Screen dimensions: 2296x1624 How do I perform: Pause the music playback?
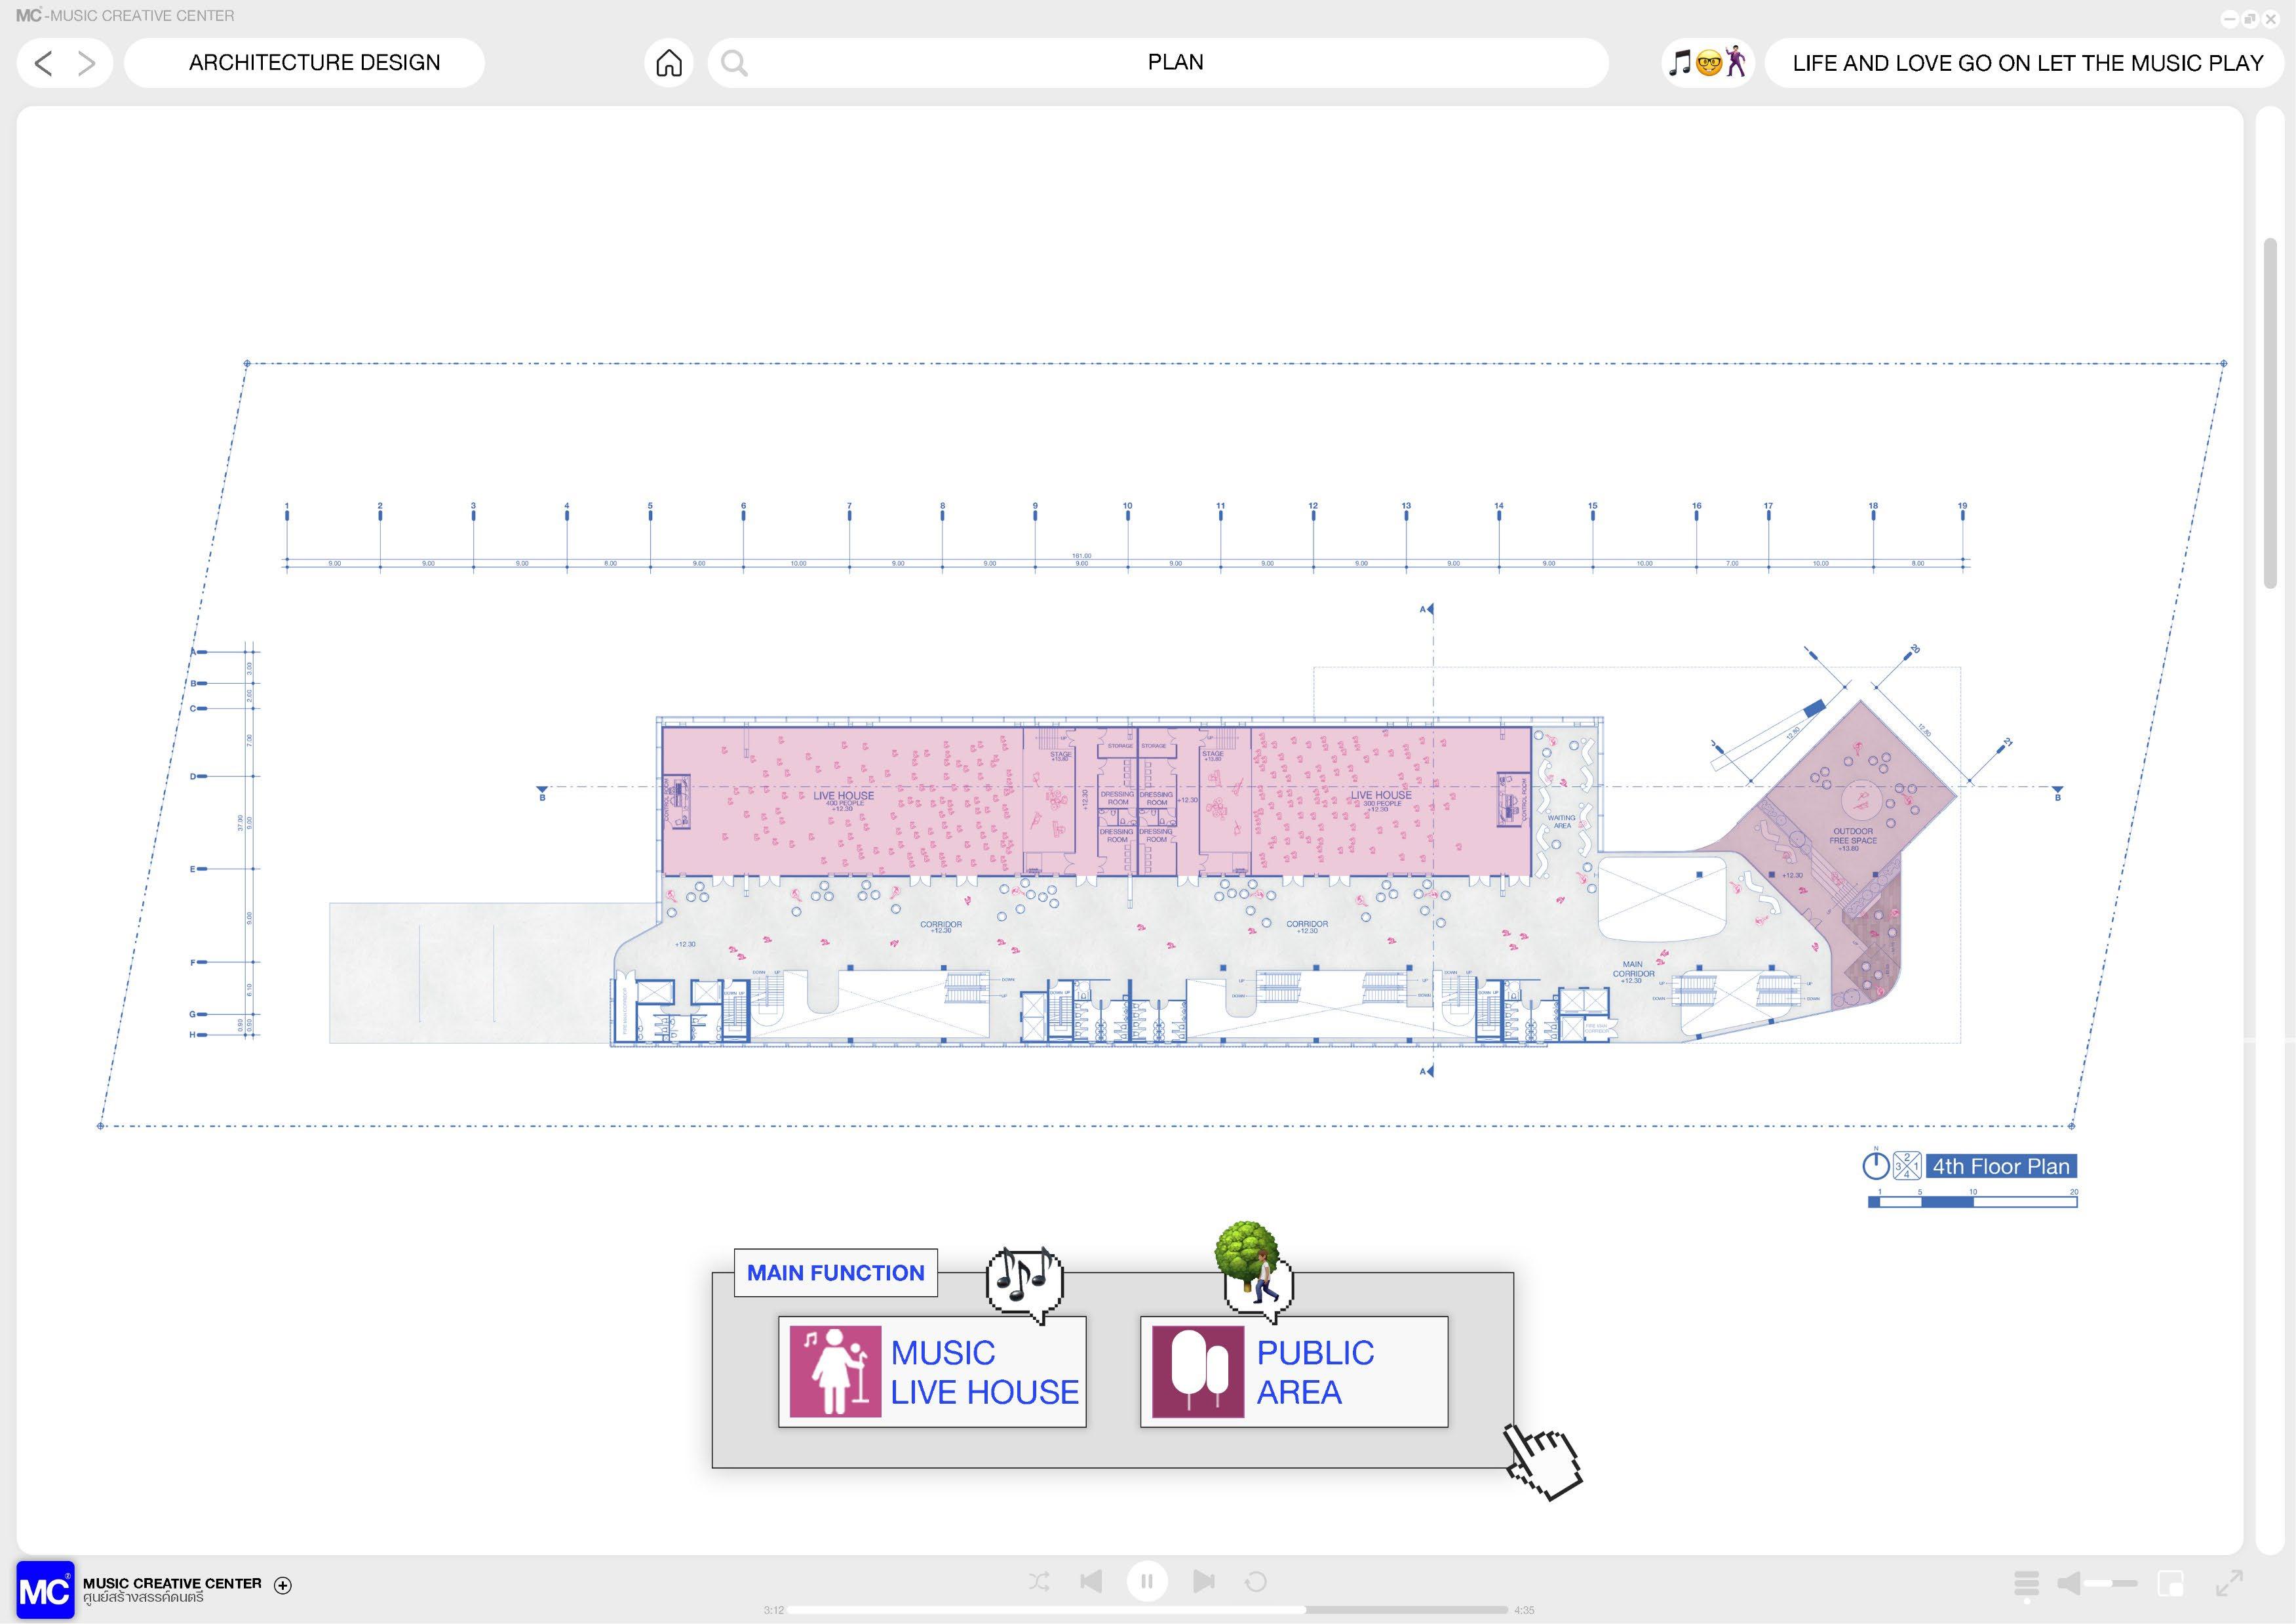pos(1147,1581)
